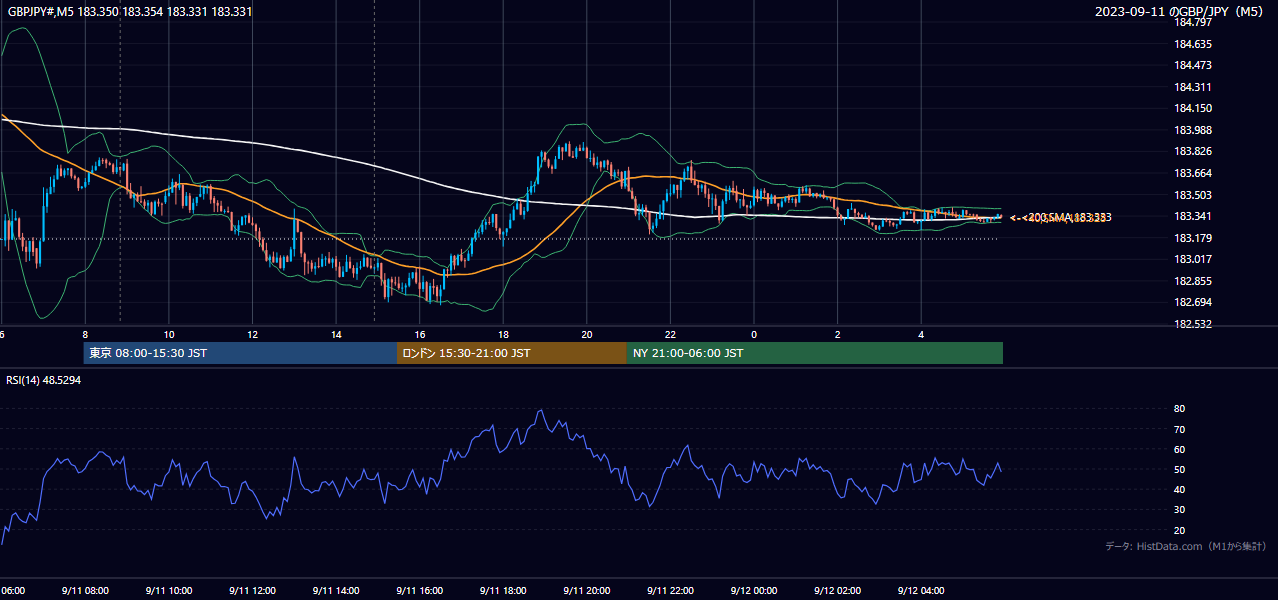The width and height of the screenshot is (1278, 600).
Task: Click the bottom time label 9/11 10:00
Action: coord(169,591)
